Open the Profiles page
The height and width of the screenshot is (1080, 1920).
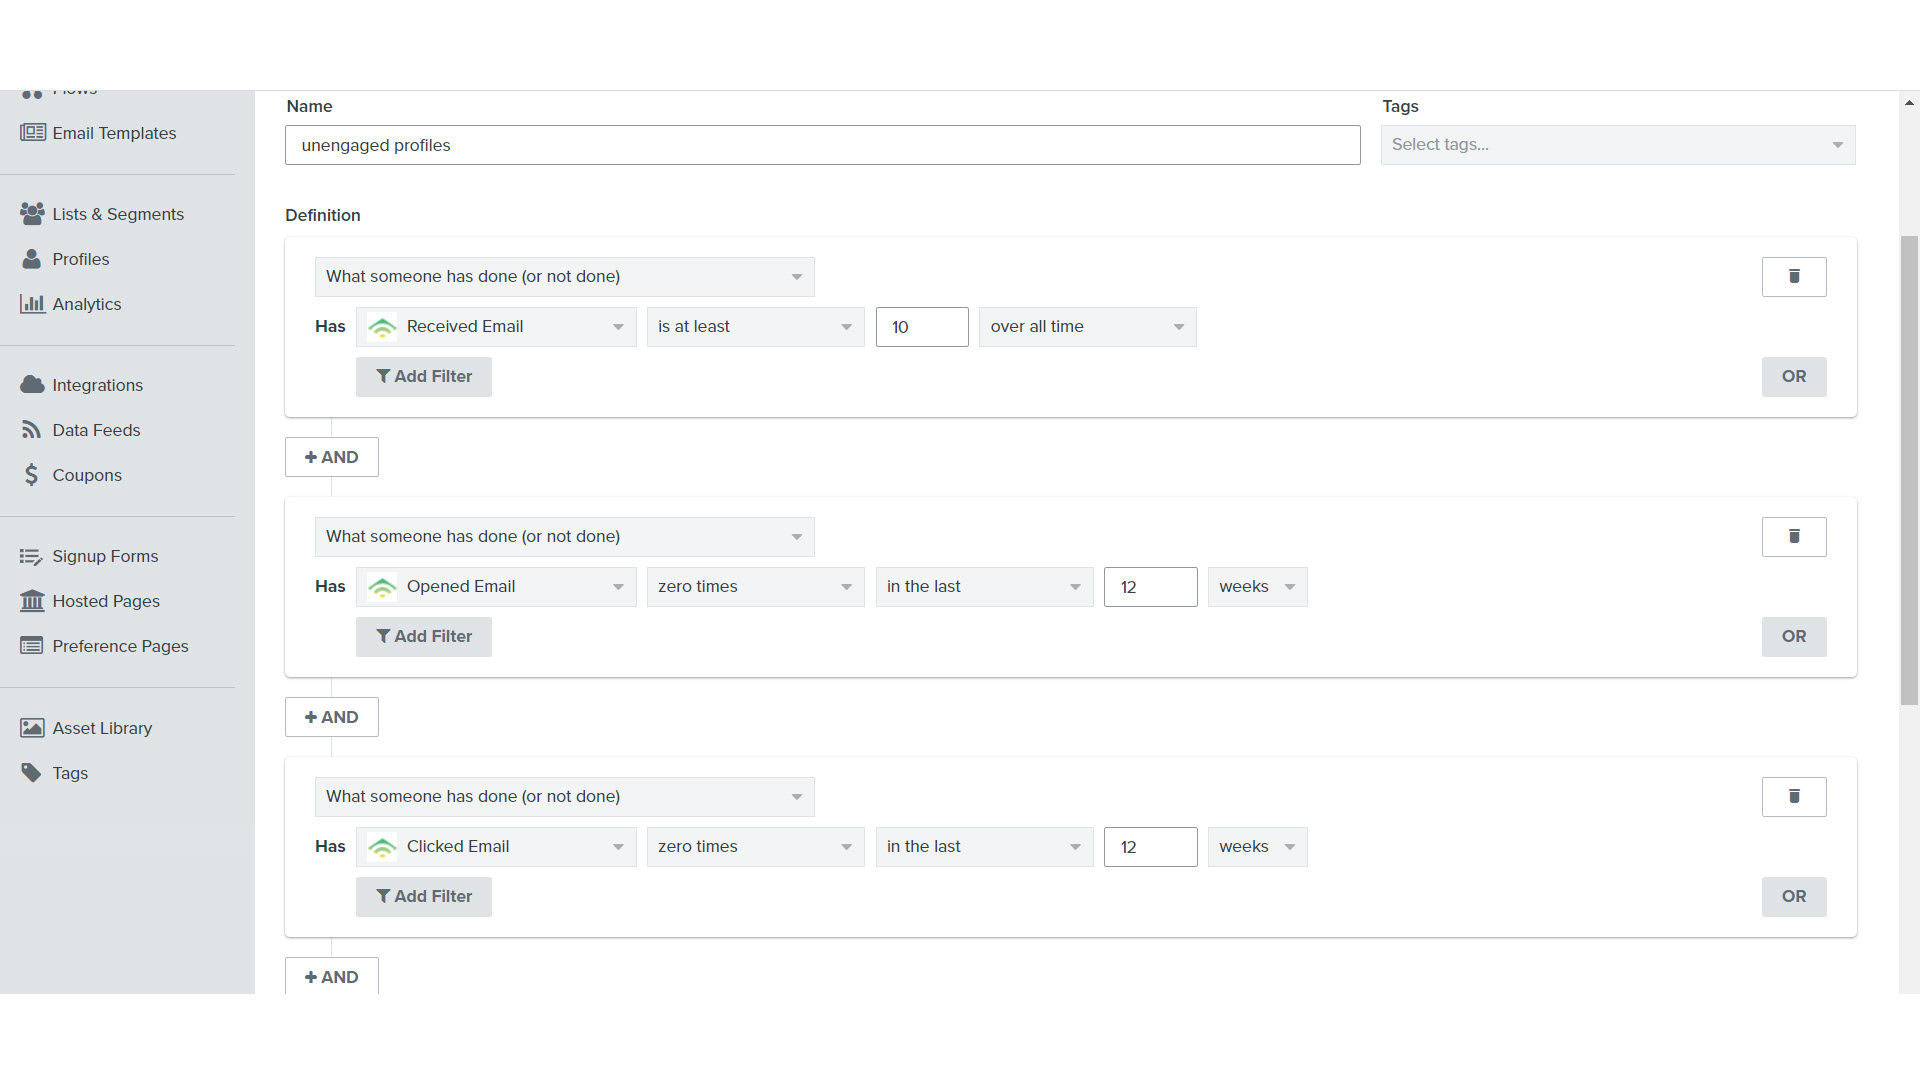pos(81,259)
